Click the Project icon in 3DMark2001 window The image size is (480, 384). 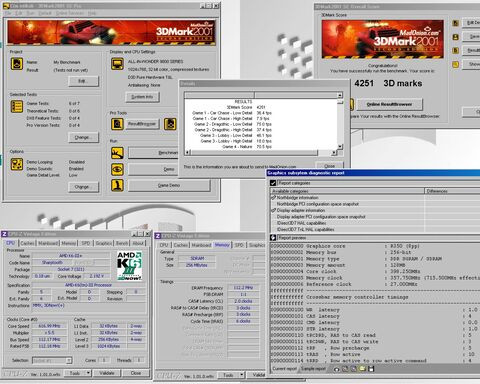point(17,64)
